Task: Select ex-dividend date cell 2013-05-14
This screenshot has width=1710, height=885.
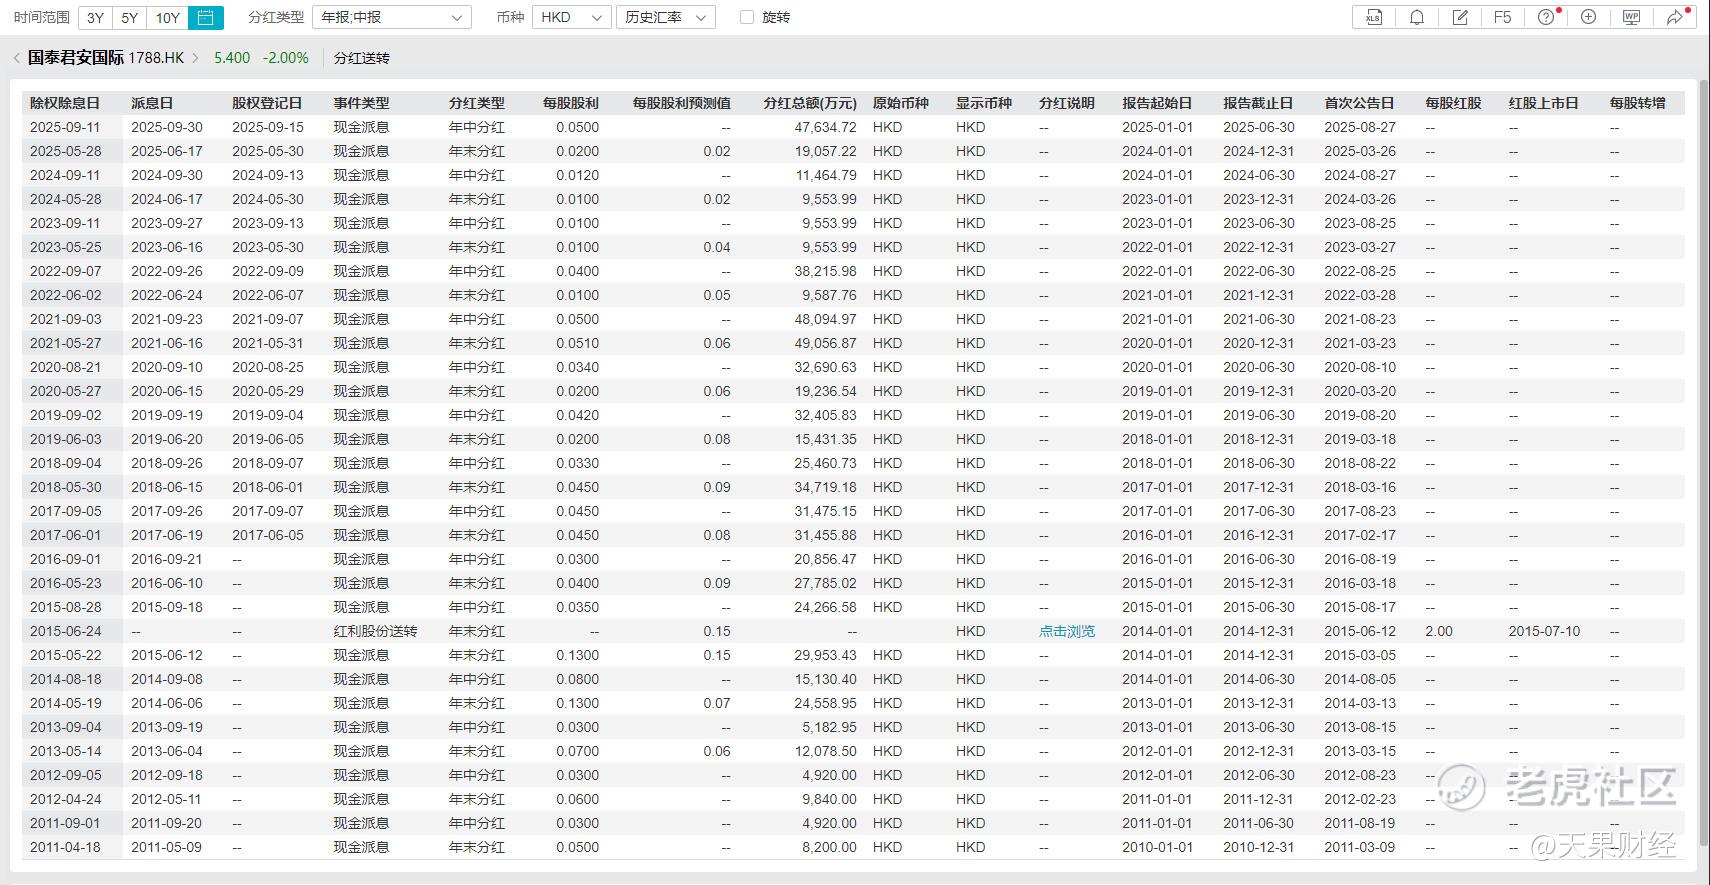Action: (65, 751)
